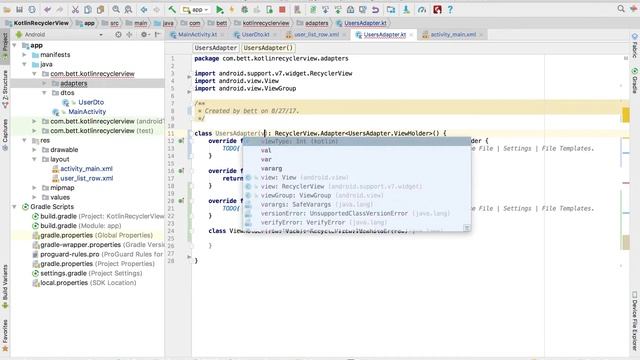Viewport: 640px width, 360px height.
Task: Click the Save All toolbar icon
Action: coord(19,9)
